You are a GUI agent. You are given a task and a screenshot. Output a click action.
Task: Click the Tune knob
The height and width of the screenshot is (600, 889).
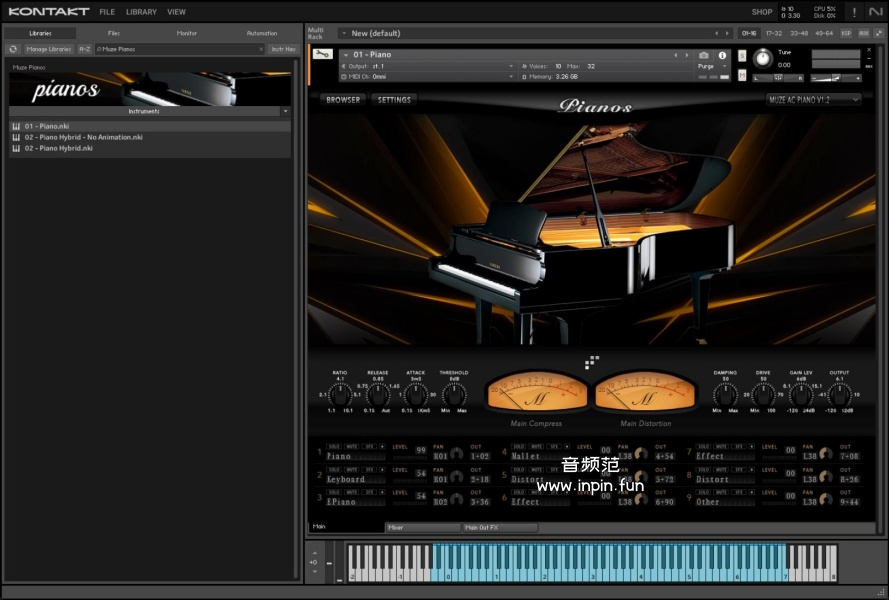pyautogui.click(x=763, y=58)
